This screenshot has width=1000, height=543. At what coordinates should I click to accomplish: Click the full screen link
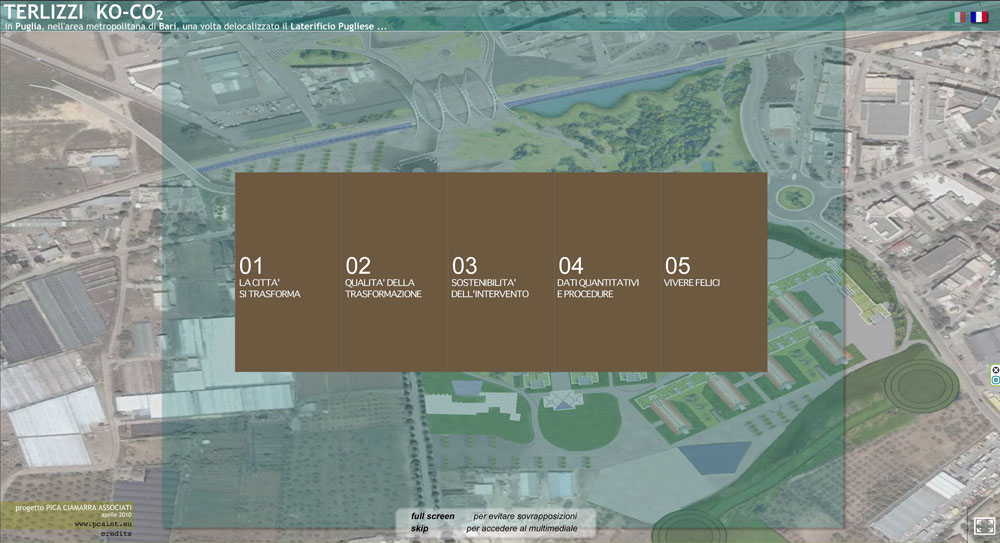(x=432, y=516)
